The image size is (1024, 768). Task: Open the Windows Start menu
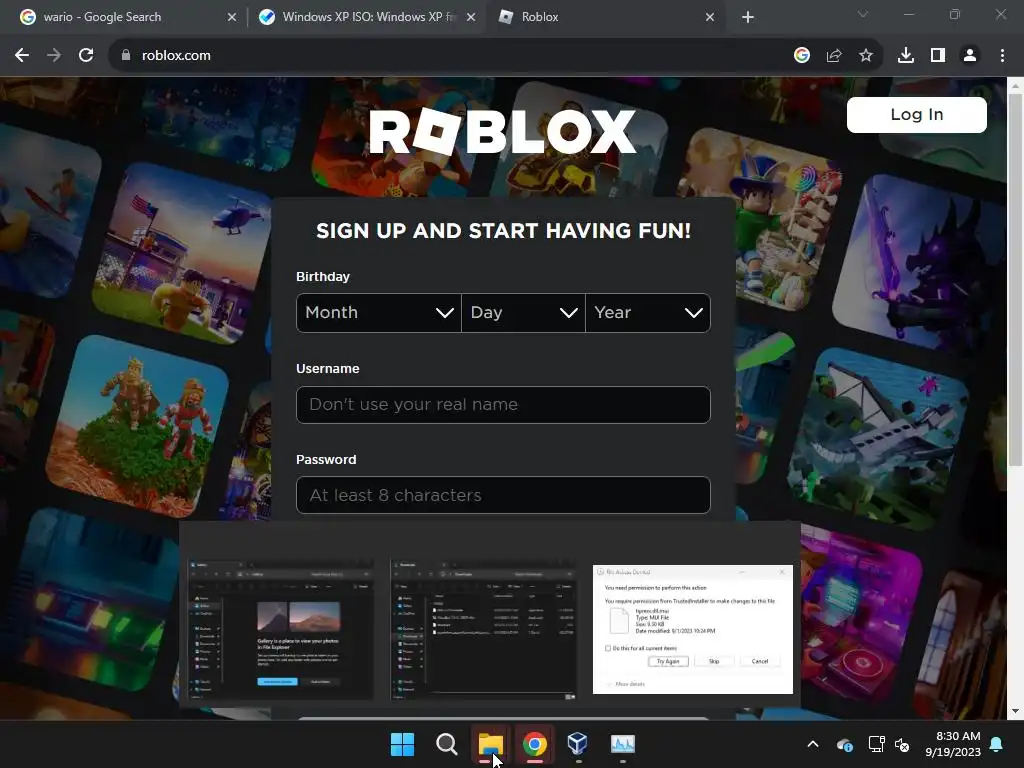pyautogui.click(x=402, y=744)
